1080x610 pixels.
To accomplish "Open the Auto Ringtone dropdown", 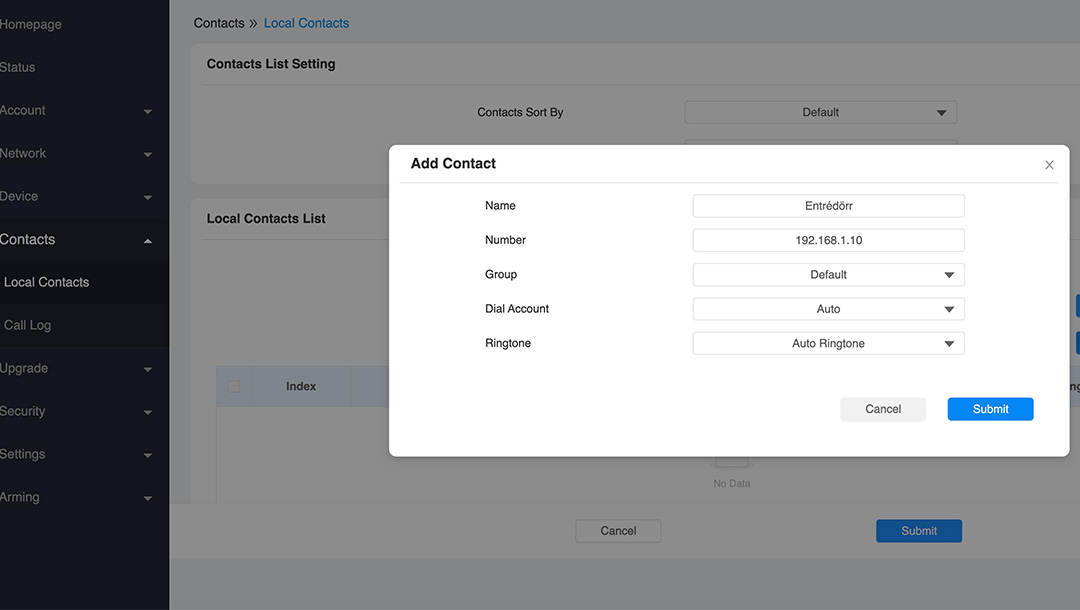I will click(x=828, y=344).
